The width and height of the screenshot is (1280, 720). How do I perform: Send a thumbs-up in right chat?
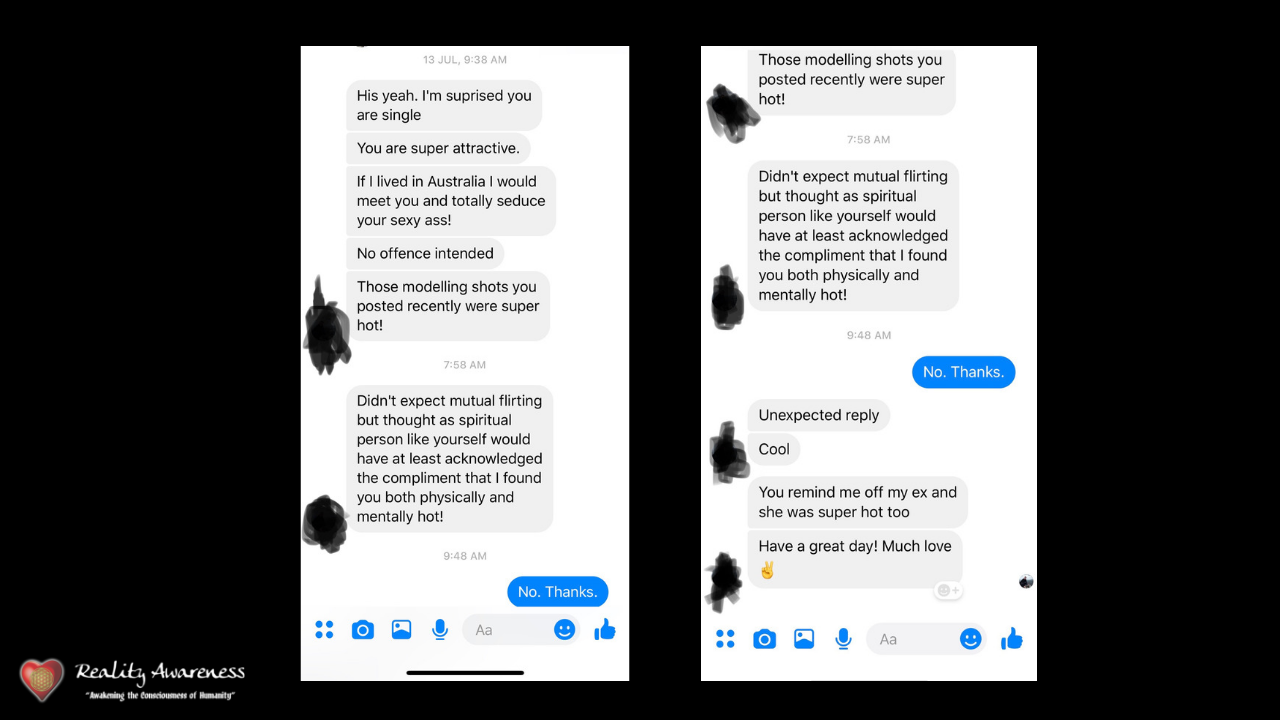pos(1012,638)
